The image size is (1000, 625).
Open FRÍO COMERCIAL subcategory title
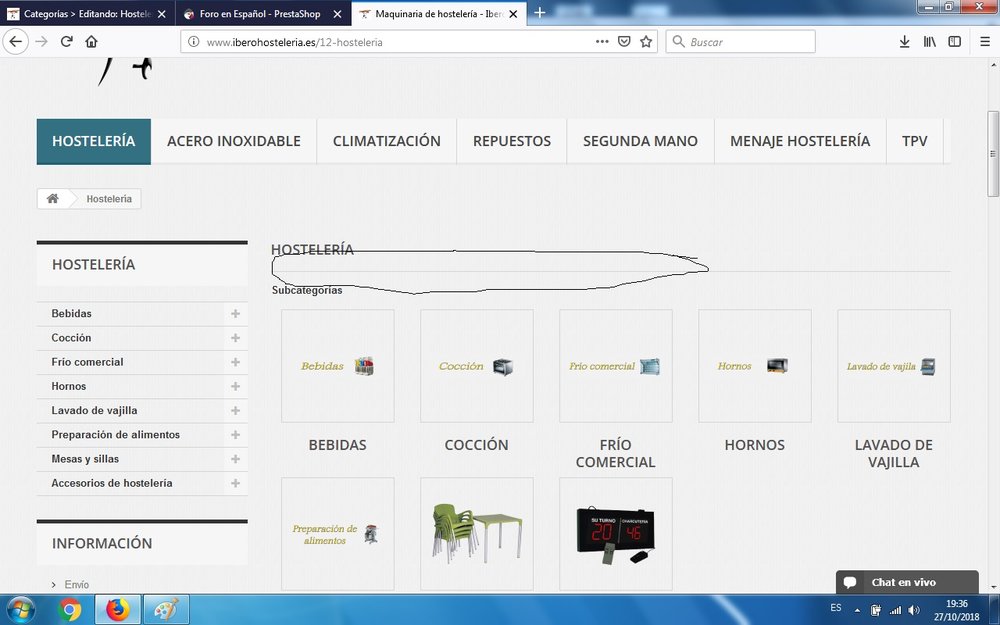pos(615,453)
